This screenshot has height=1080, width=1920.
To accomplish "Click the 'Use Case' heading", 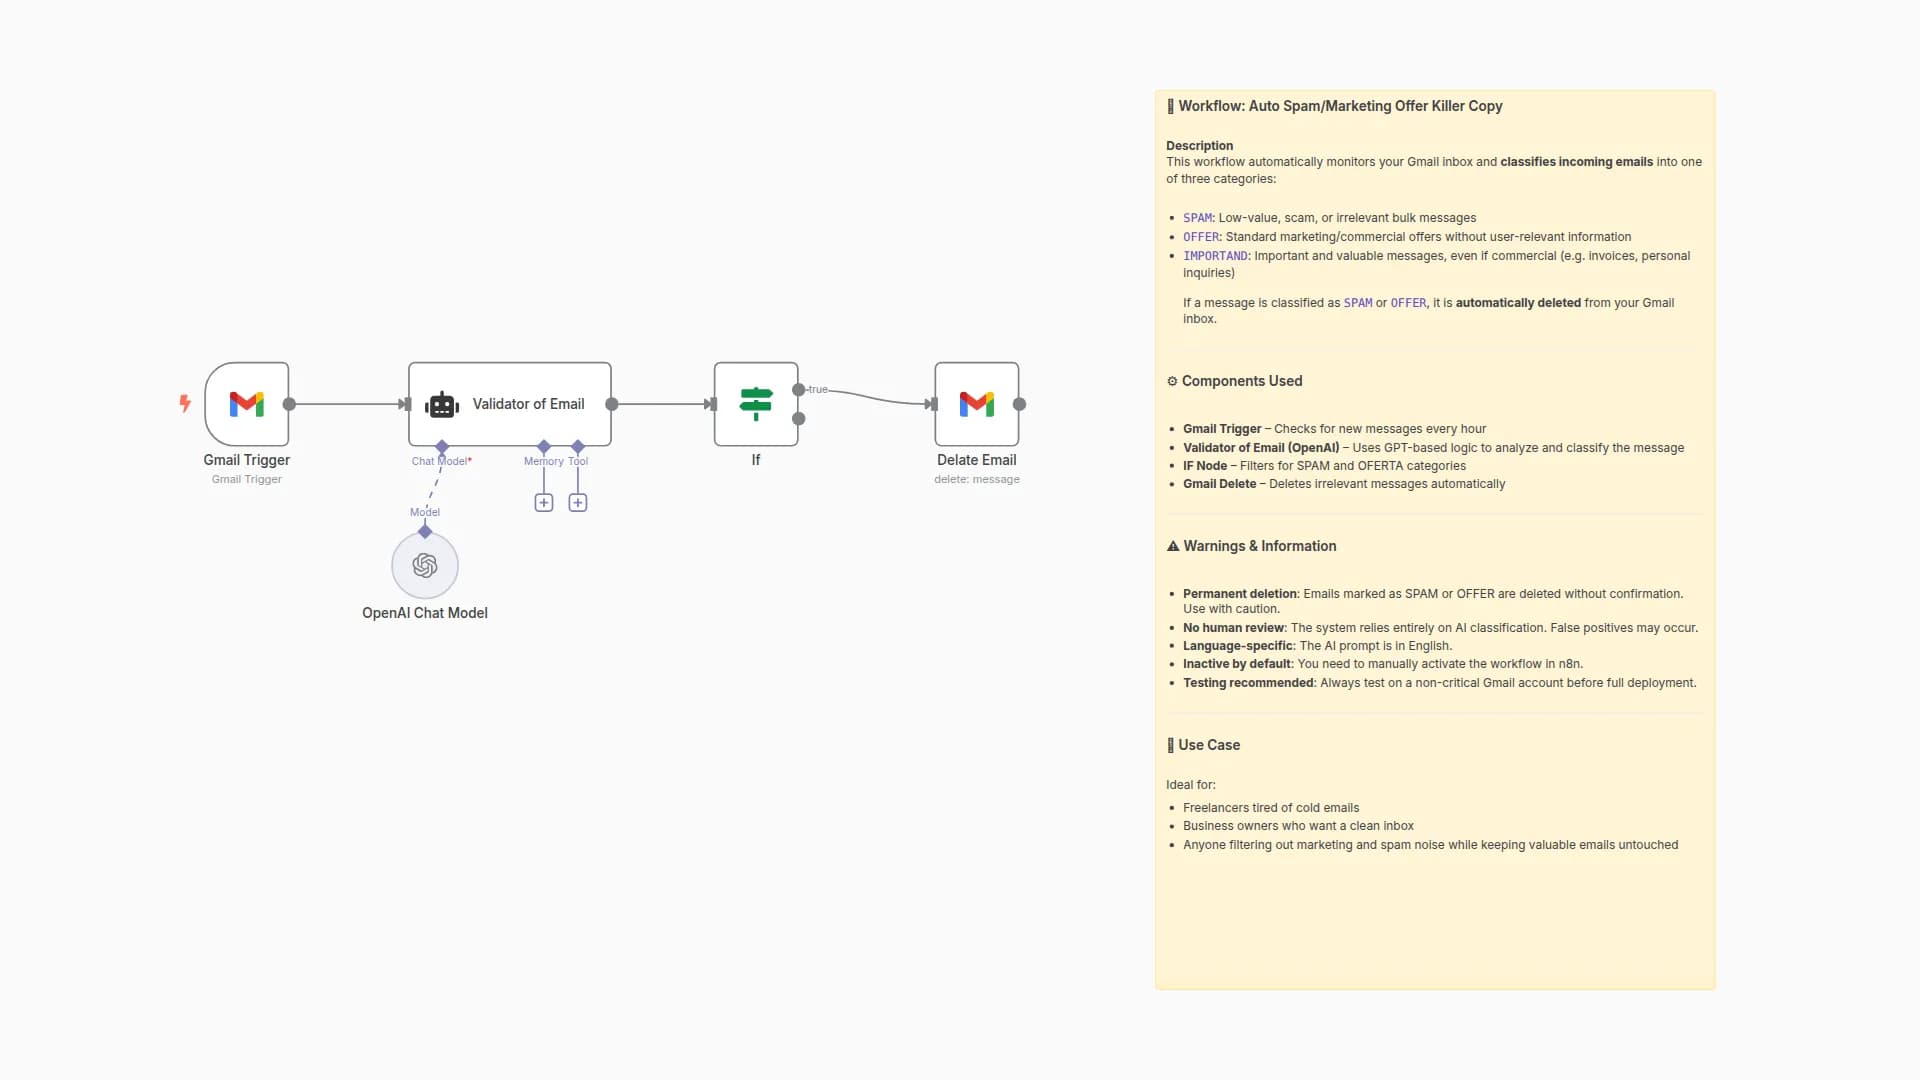I will click(x=1204, y=745).
